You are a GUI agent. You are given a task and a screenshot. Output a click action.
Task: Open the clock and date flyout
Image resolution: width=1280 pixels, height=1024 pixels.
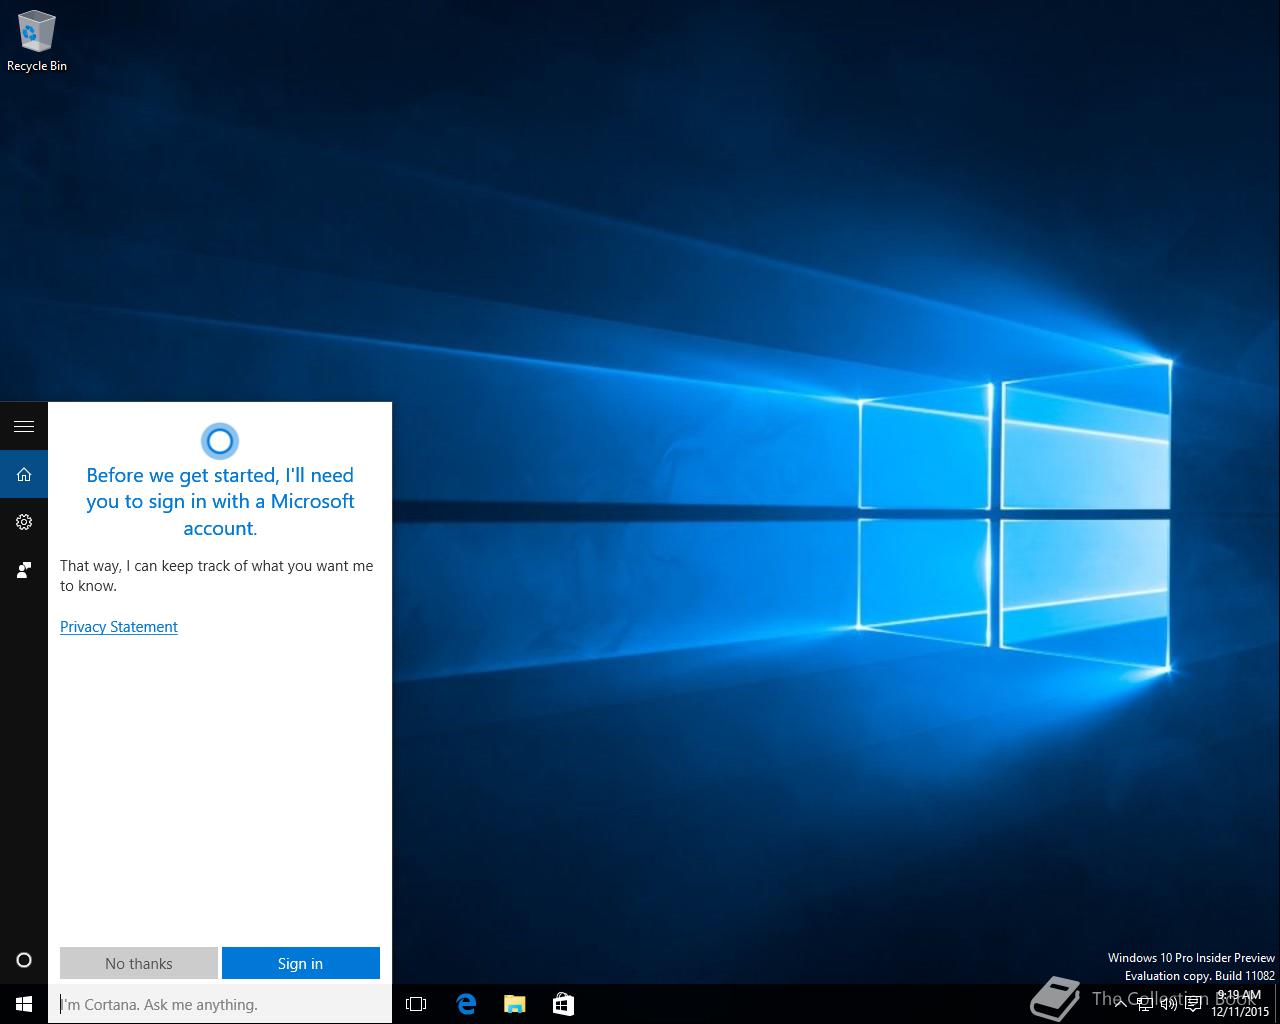tap(1240, 1004)
